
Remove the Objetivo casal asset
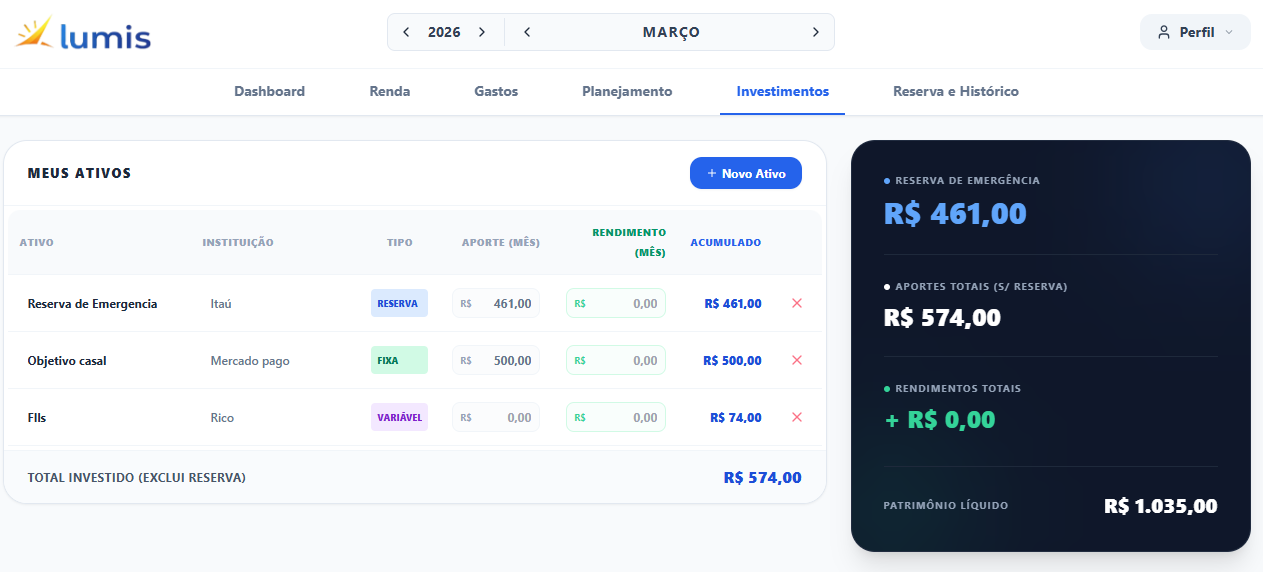coord(797,360)
